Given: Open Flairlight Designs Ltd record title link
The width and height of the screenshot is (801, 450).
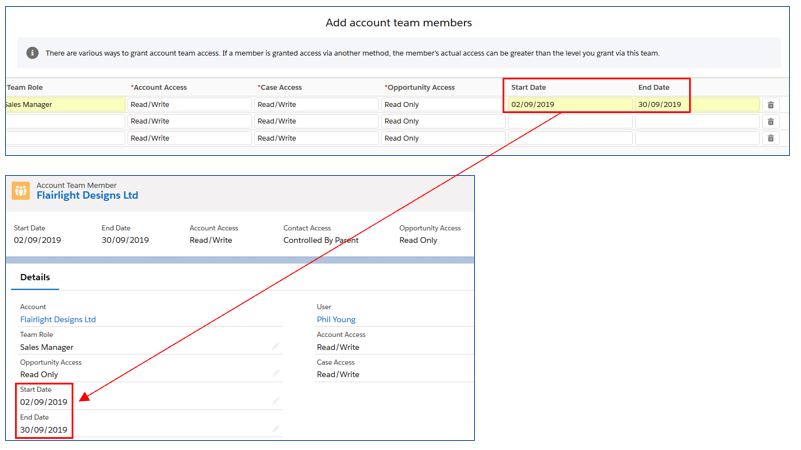Looking at the screenshot, I should pyautogui.click(x=87, y=196).
